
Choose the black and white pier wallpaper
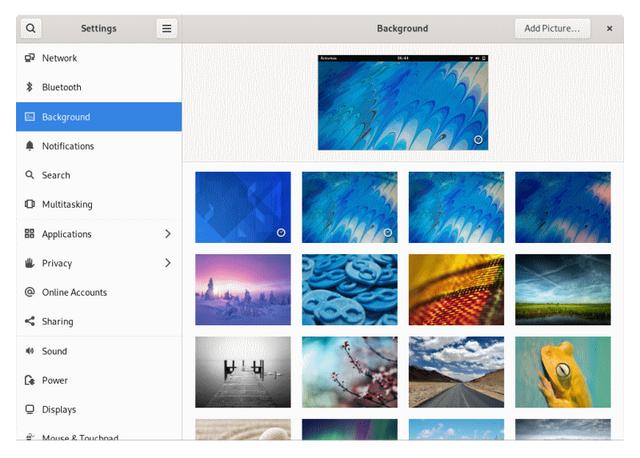pos(243,372)
